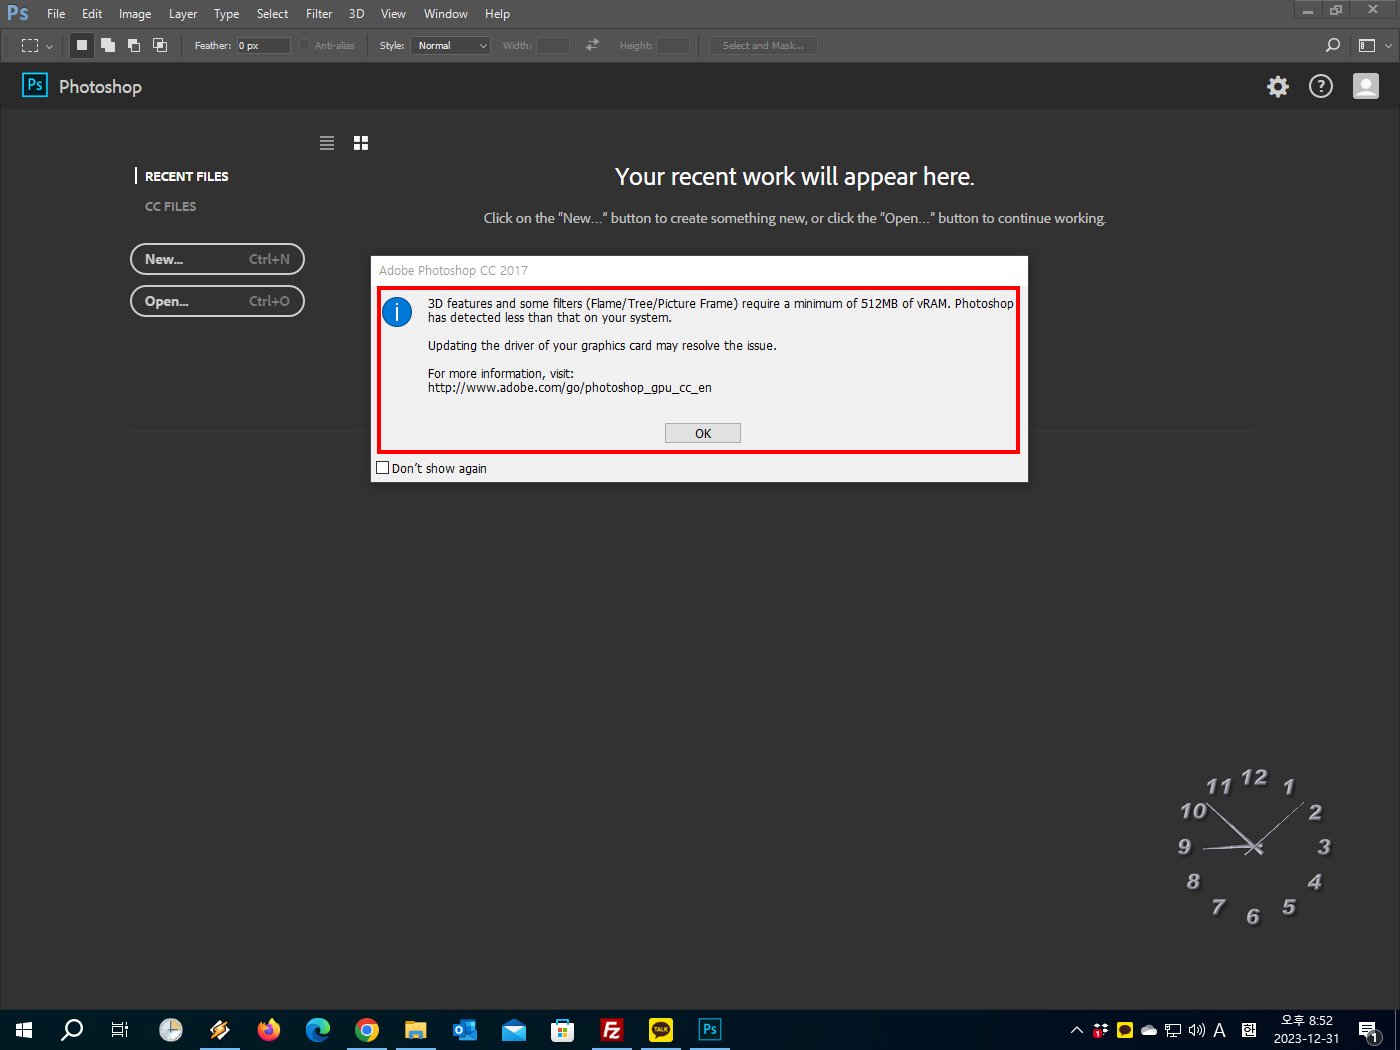Click the New... button
Viewport: 1400px width, 1050px height.
tap(217, 259)
